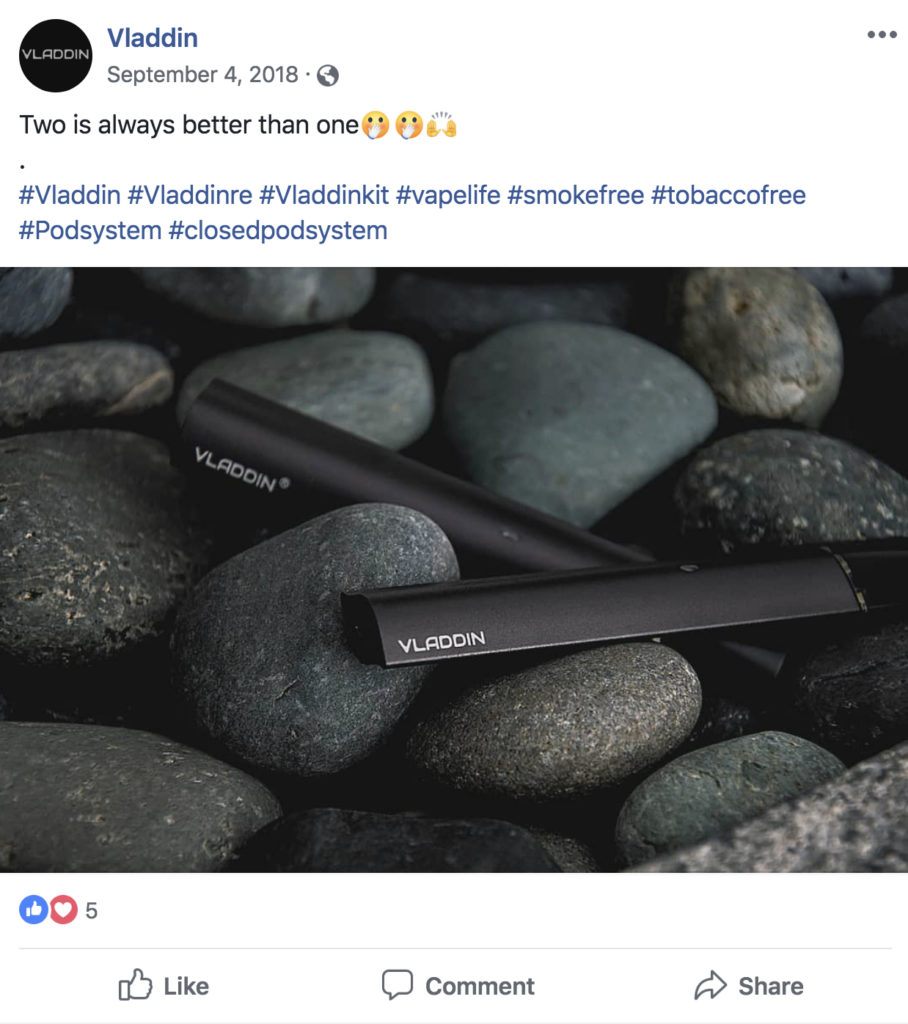Open the three-dot post options menu
This screenshot has width=908, height=1024.
(x=881, y=35)
